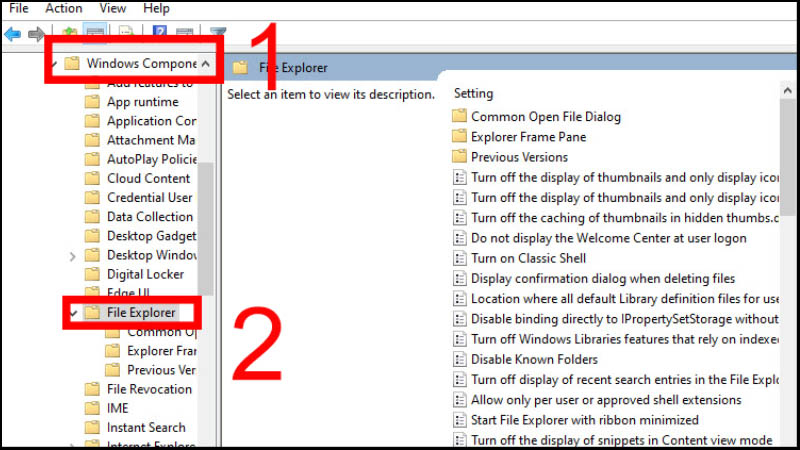This screenshot has height=450, width=800.
Task: Click the blue Back arrow toolbar icon
Action: (x=13, y=34)
